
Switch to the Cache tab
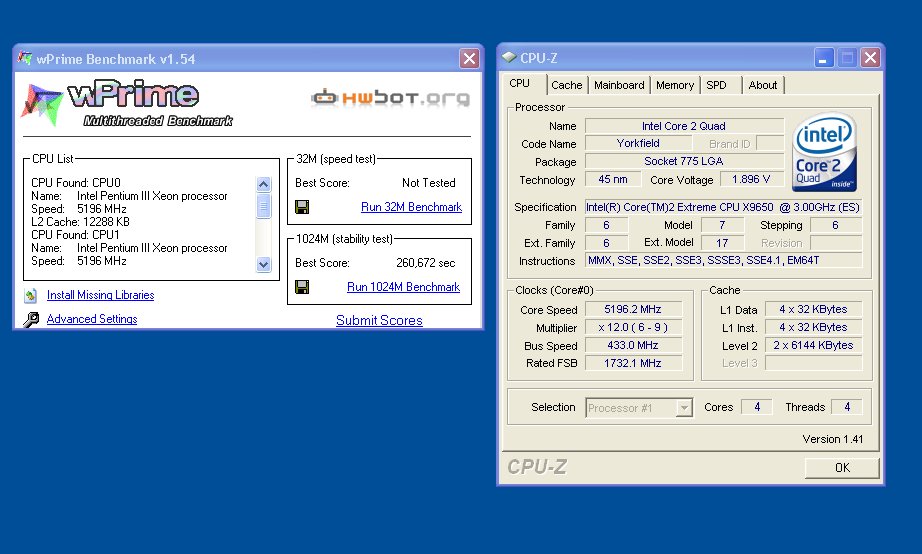point(567,85)
